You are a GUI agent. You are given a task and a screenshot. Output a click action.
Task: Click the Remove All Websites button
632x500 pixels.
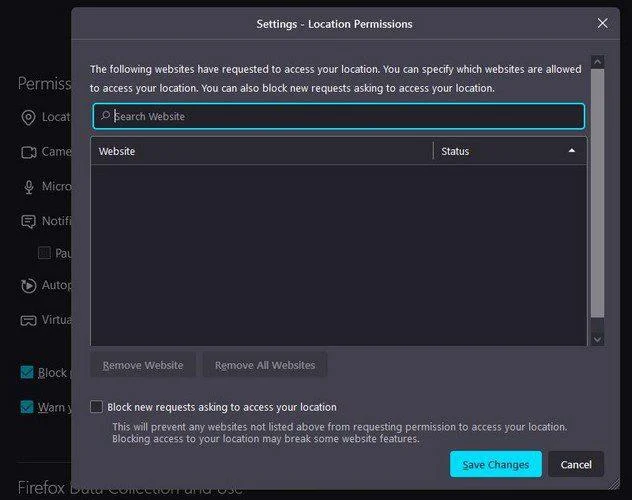(265, 365)
